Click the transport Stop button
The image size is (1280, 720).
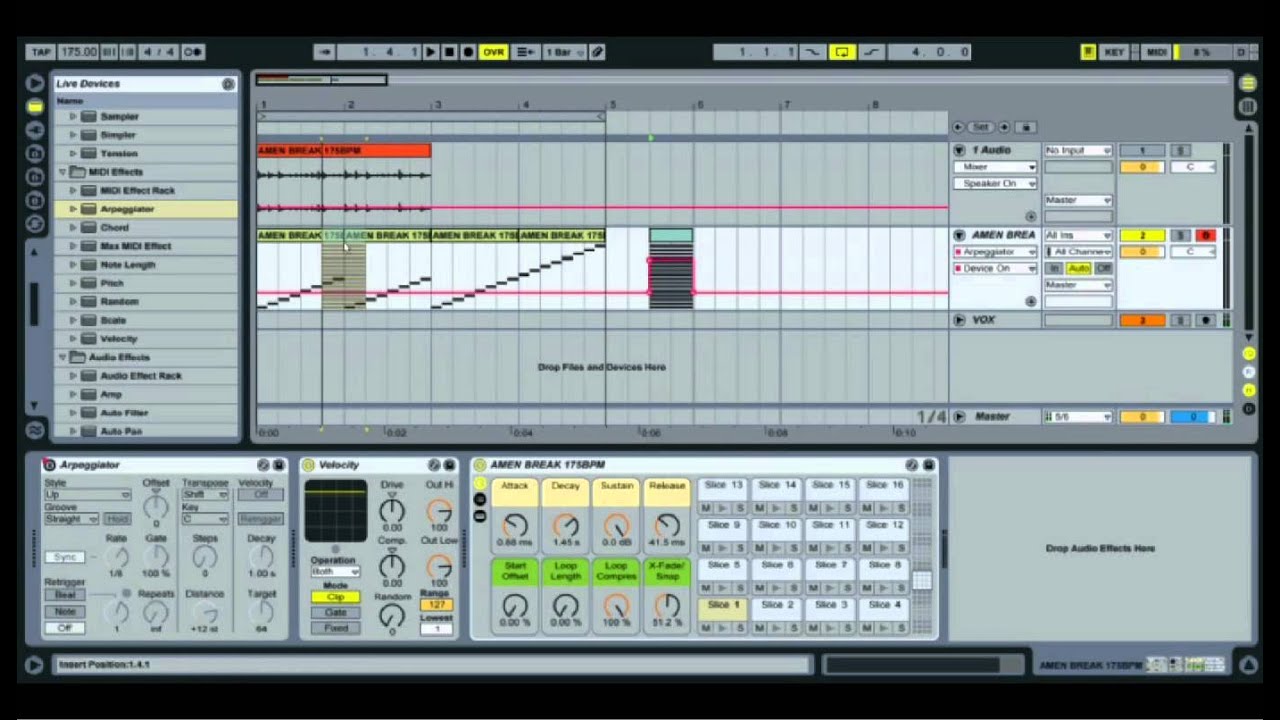click(x=449, y=52)
